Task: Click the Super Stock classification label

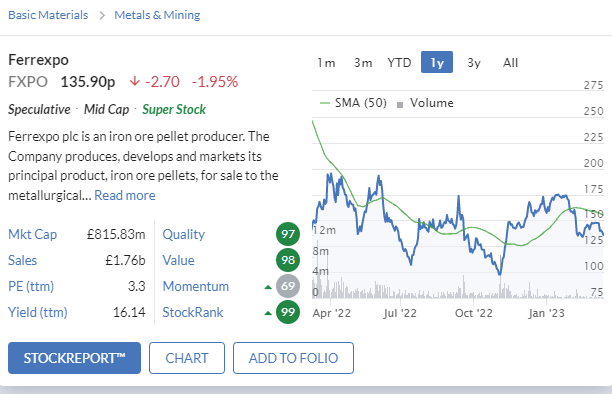Action: 174,109
